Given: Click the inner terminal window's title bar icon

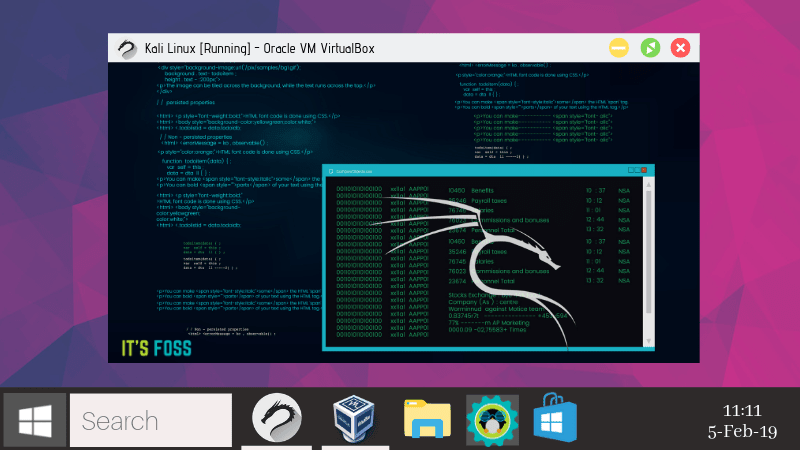Looking at the screenshot, I should 329,171.
